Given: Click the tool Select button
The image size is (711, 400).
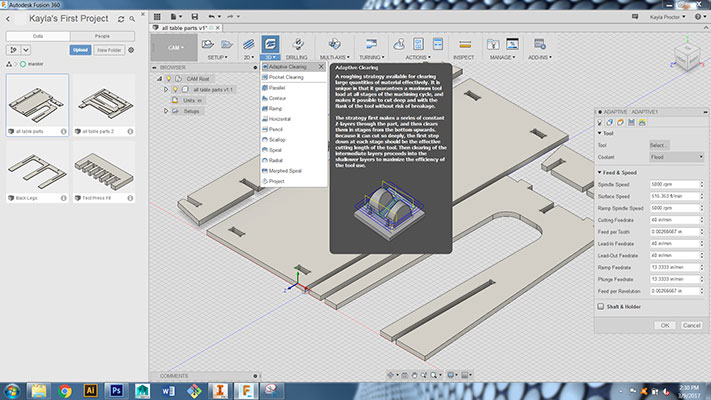Looking at the screenshot, I should (659, 145).
